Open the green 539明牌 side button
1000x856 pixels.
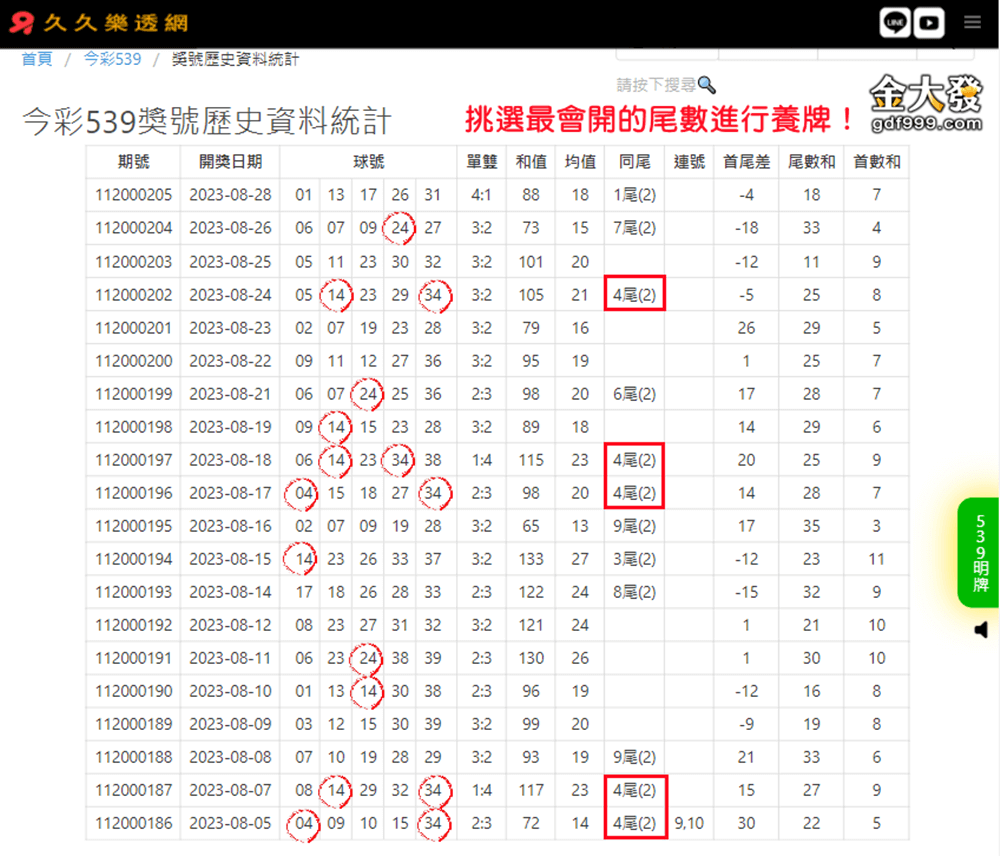pos(980,552)
